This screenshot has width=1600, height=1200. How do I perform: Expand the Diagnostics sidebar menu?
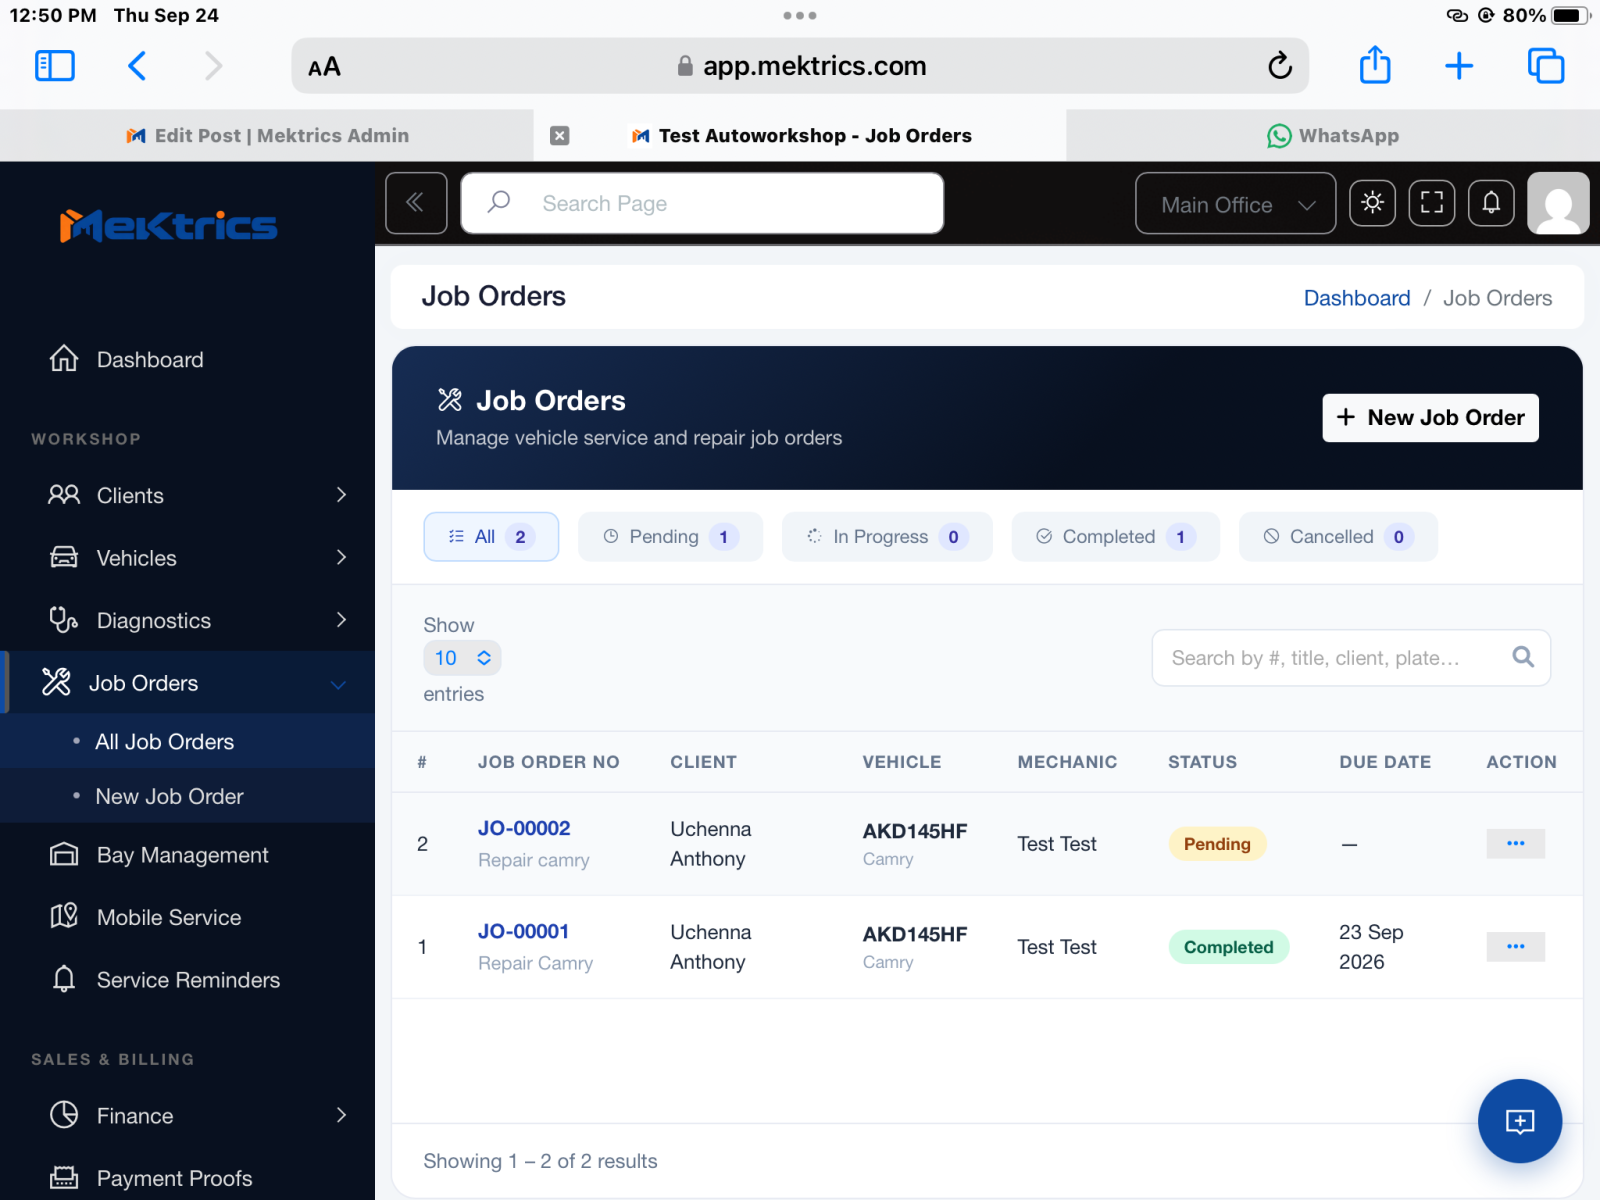pyautogui.click(x=187, y=620)
